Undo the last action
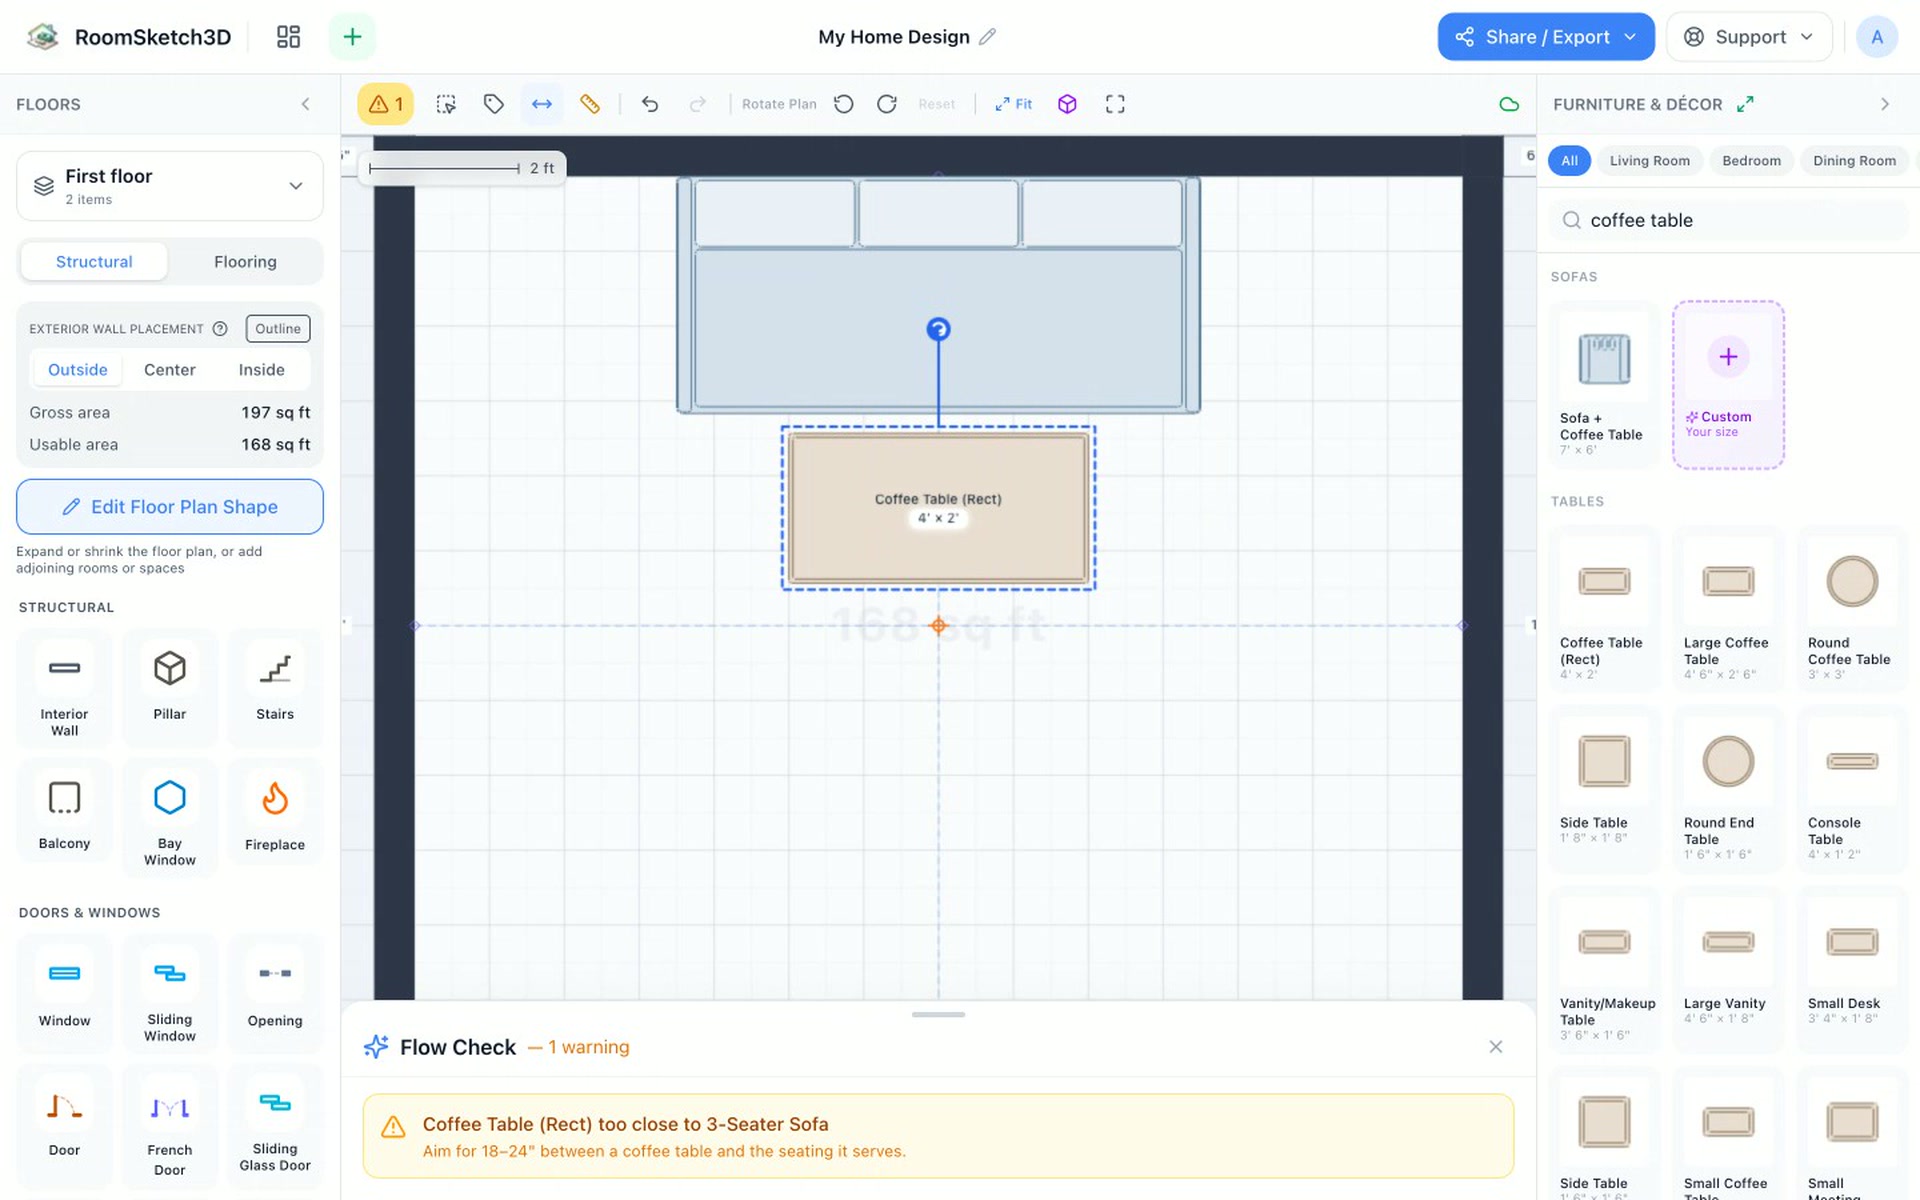The image size is (1920, 1200). coord(650,104)
